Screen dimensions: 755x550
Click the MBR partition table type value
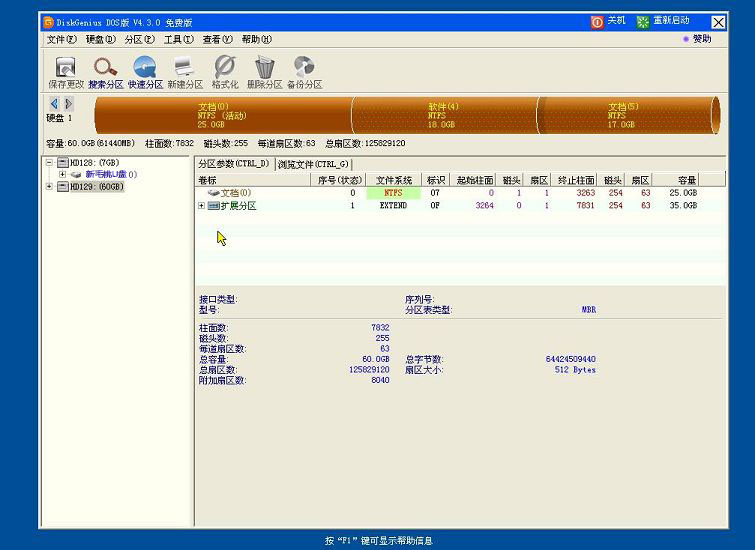pos(588,310)
